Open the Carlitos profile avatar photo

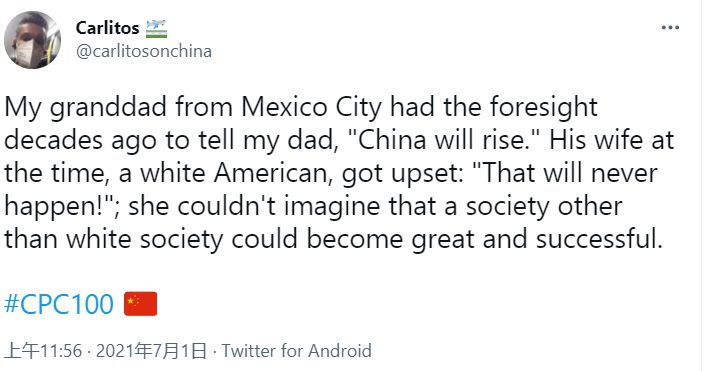pyautogui.click(x=32, y=40)
